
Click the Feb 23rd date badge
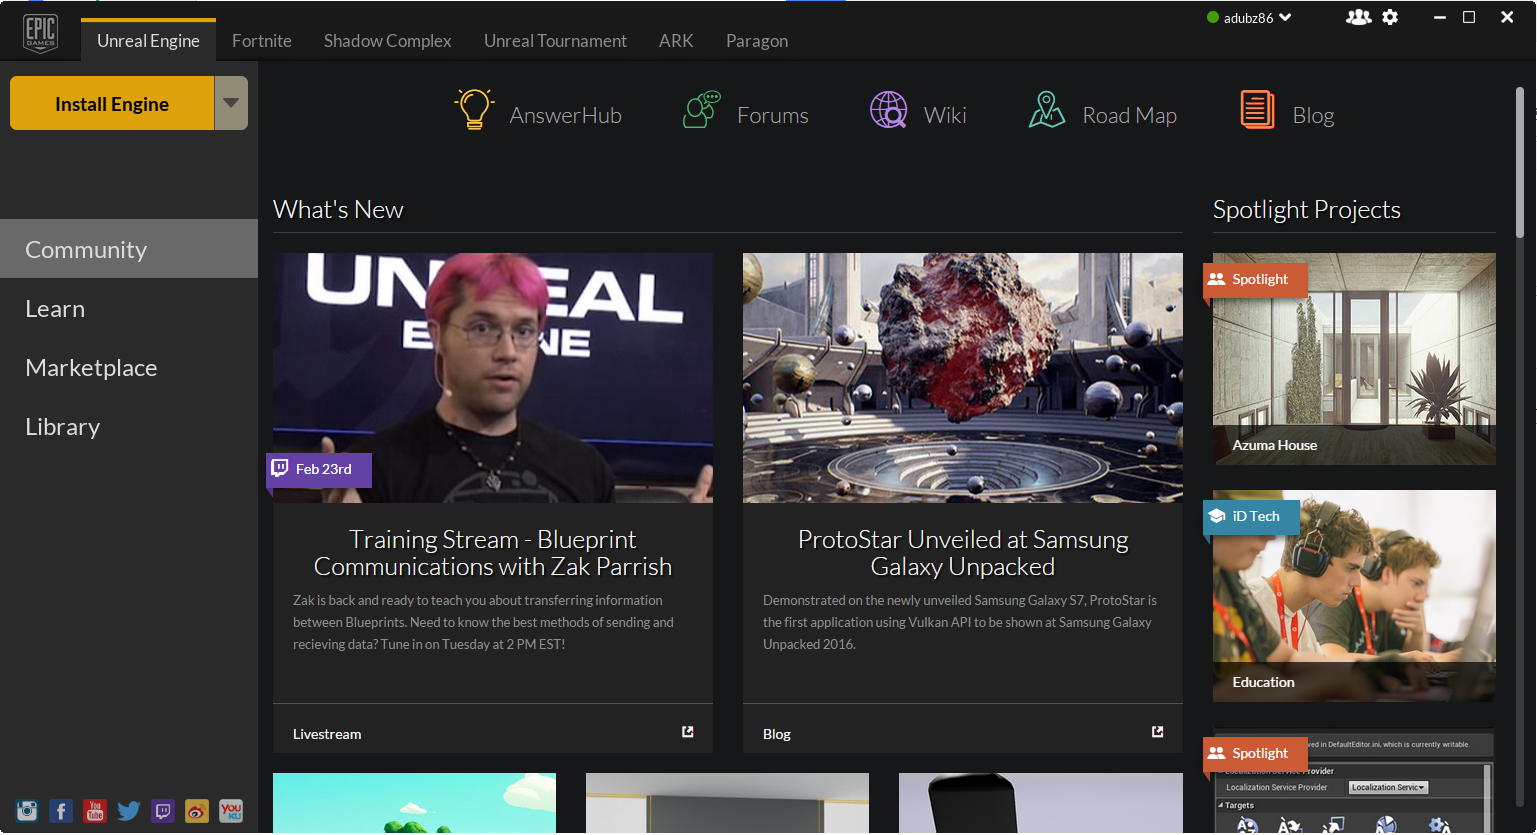[319, 469]
